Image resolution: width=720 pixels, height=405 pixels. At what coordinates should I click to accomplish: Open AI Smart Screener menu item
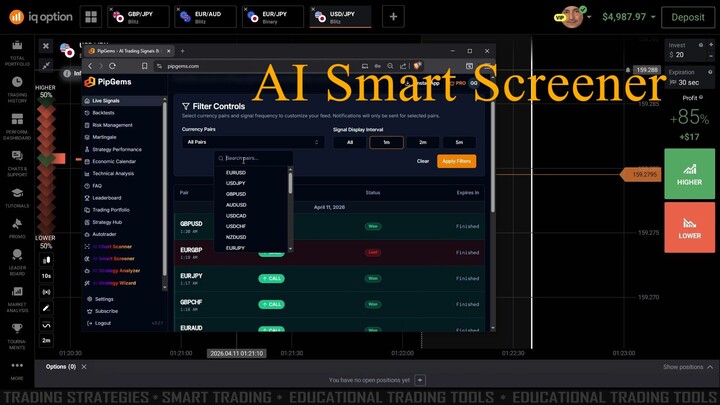[x=113, y=259]
